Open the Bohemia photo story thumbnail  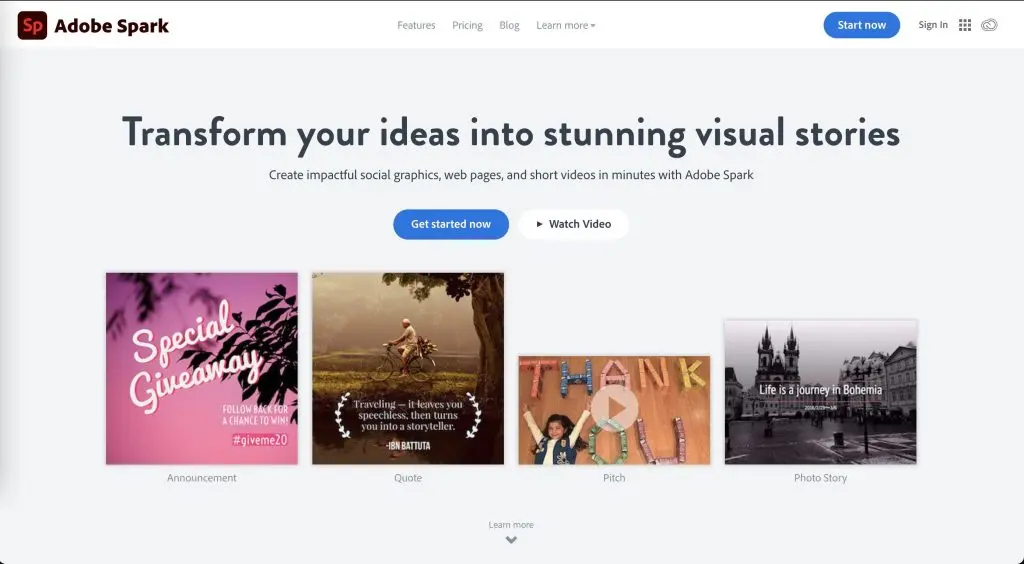pyautogui.click(x=820, y=392)
